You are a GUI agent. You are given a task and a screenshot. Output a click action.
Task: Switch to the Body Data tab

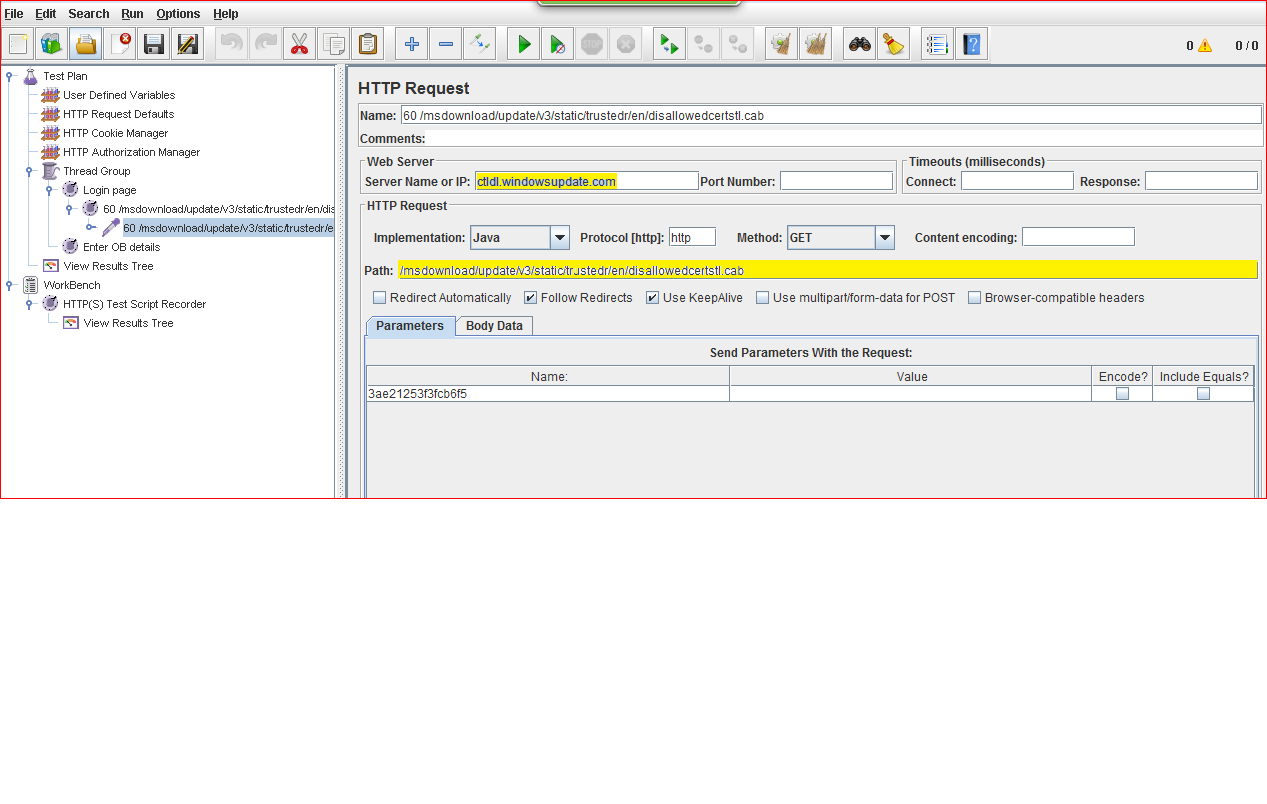coord(494,326)
